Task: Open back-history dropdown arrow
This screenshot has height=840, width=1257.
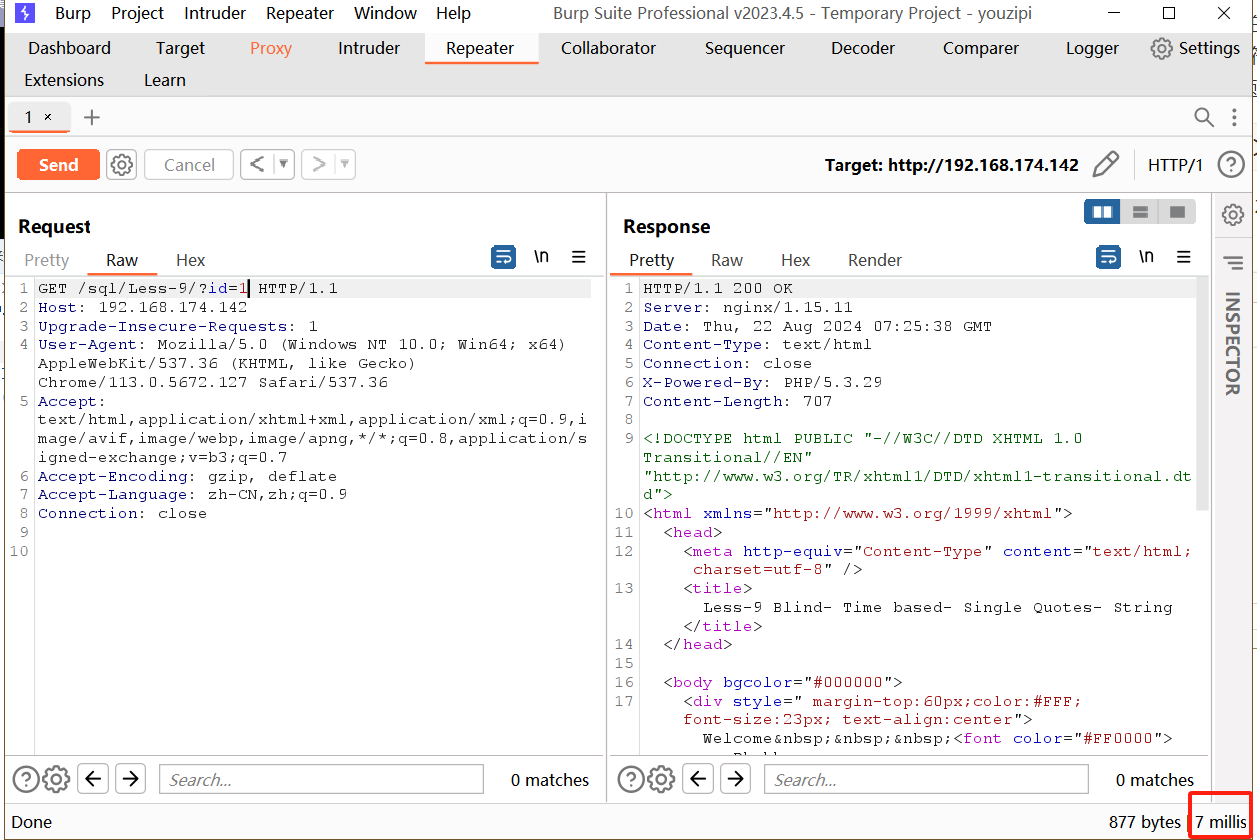Action: (283, 165)
